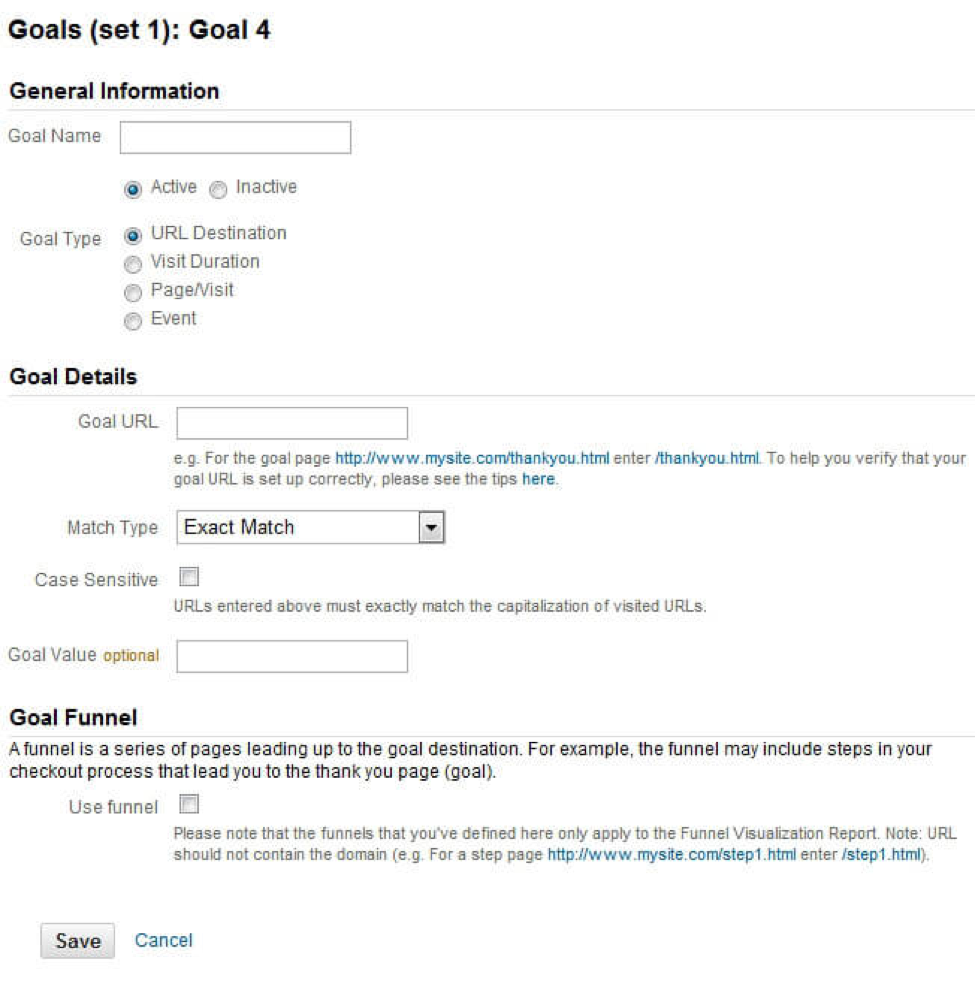Image resolution: width=975 pixels, height=1008 pixels.
Task: Focus the Goal URL input box
Action: 292,423
